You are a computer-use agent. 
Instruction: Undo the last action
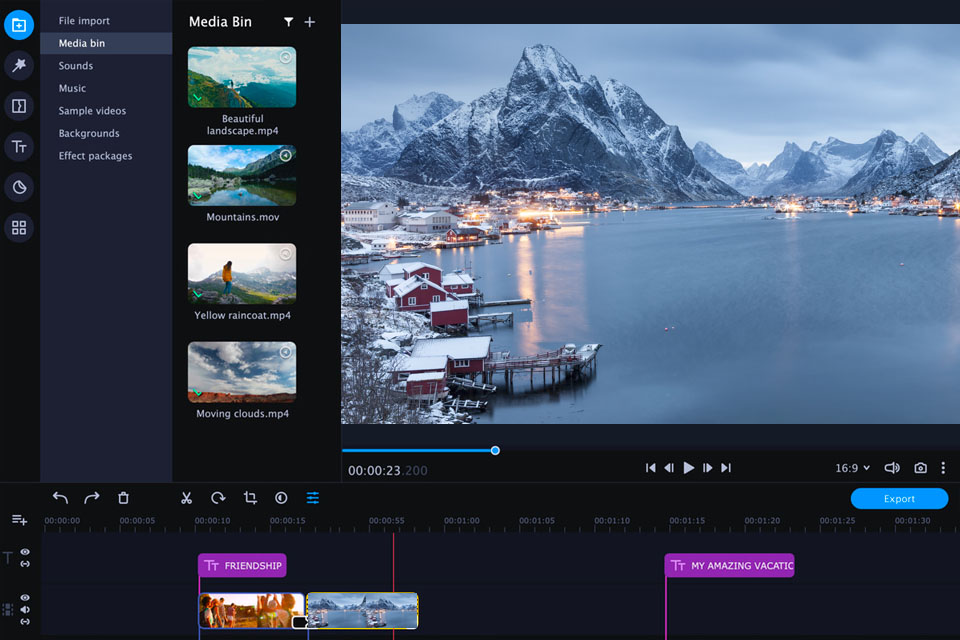(x=60, y=498)
